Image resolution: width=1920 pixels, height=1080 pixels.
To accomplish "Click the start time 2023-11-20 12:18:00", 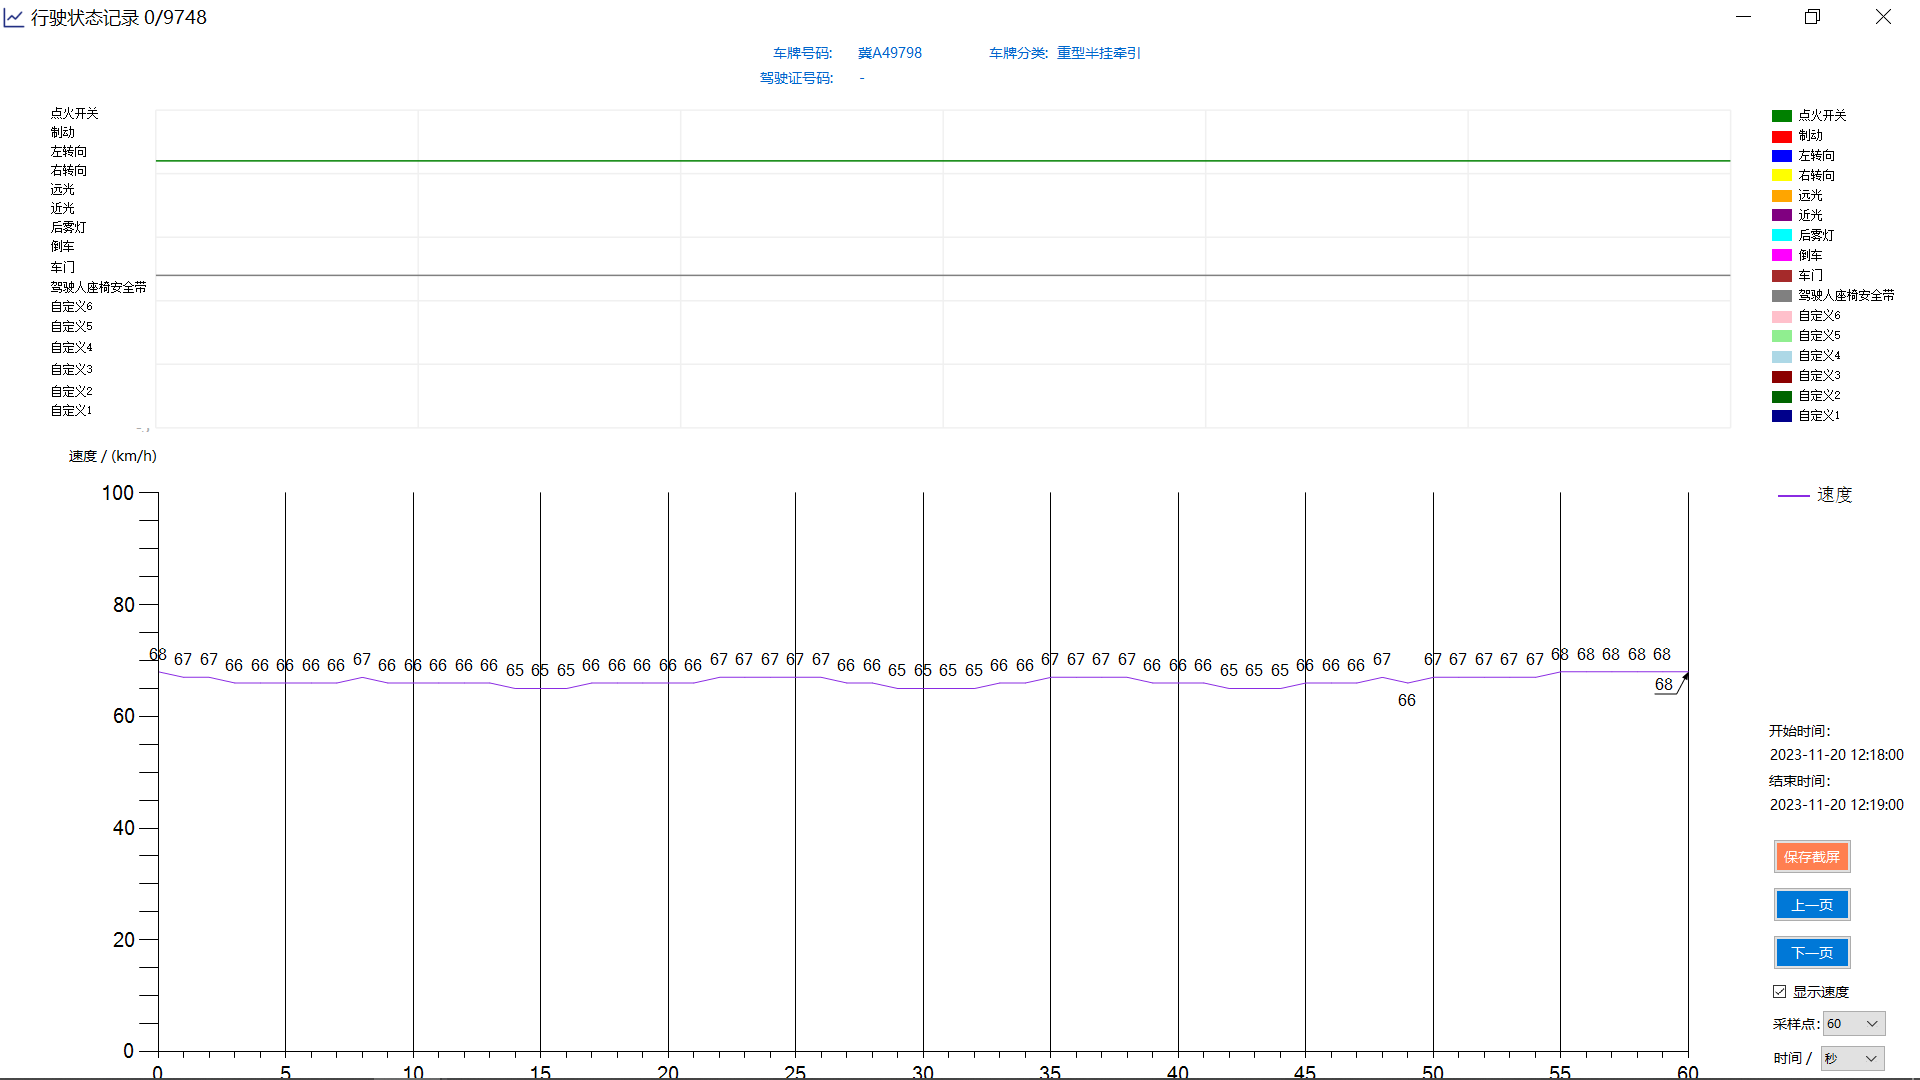I will [1836, 755].
